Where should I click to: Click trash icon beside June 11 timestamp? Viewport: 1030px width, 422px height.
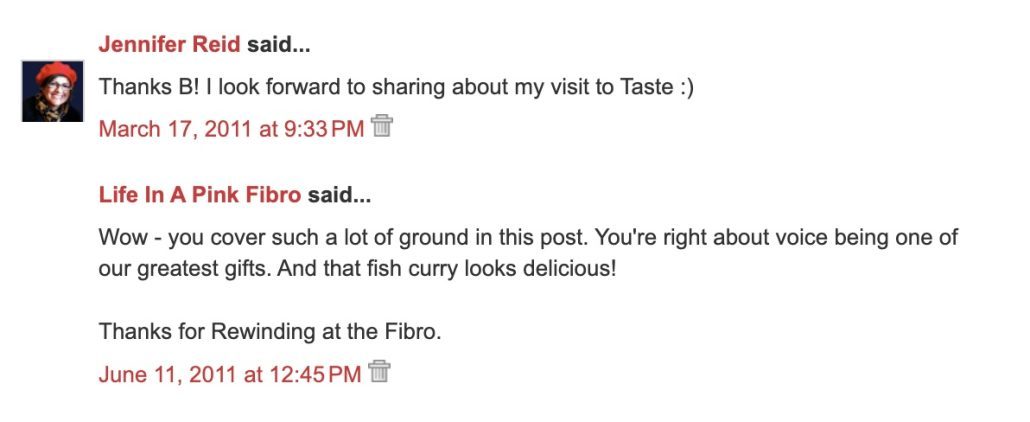coord(379,373)
